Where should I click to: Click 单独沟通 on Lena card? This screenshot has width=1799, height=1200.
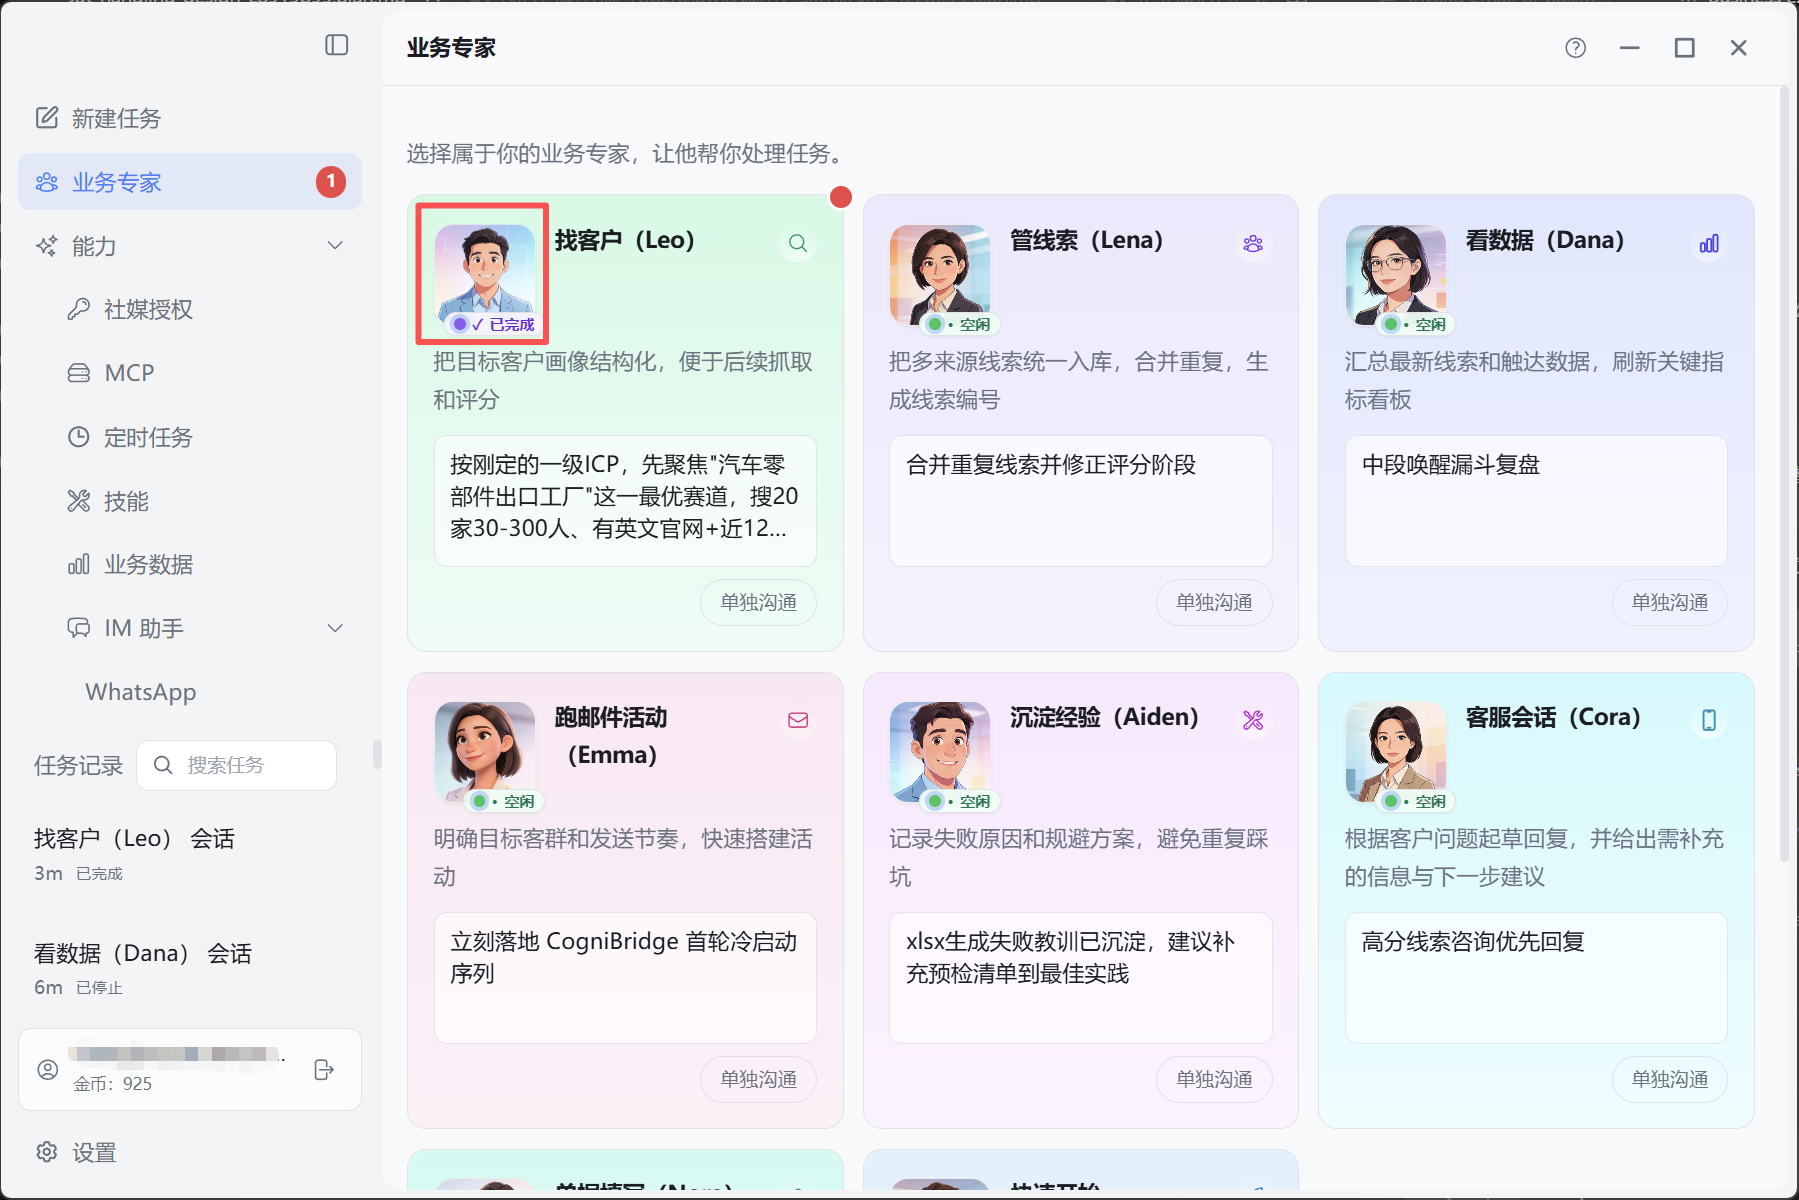[1214, 602]
